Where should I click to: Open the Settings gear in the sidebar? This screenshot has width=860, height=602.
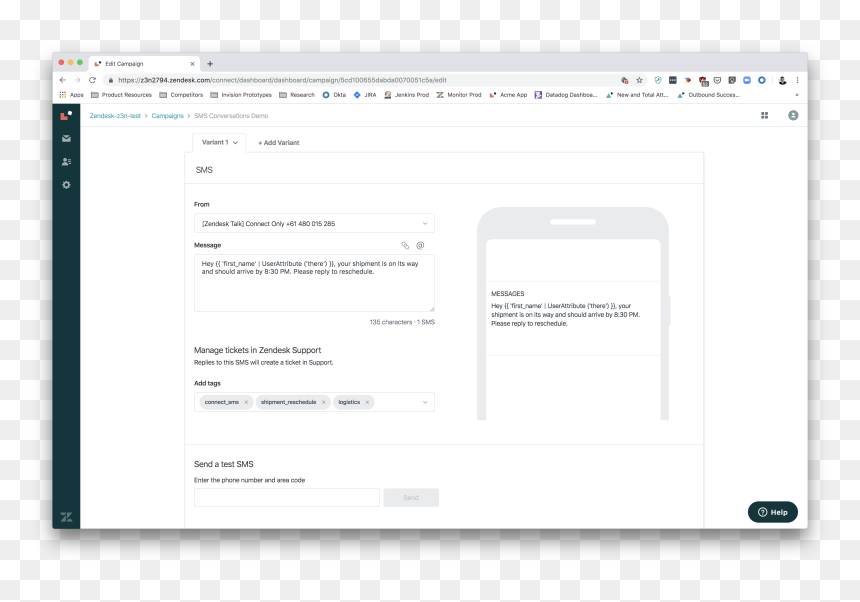pos(66,185)
